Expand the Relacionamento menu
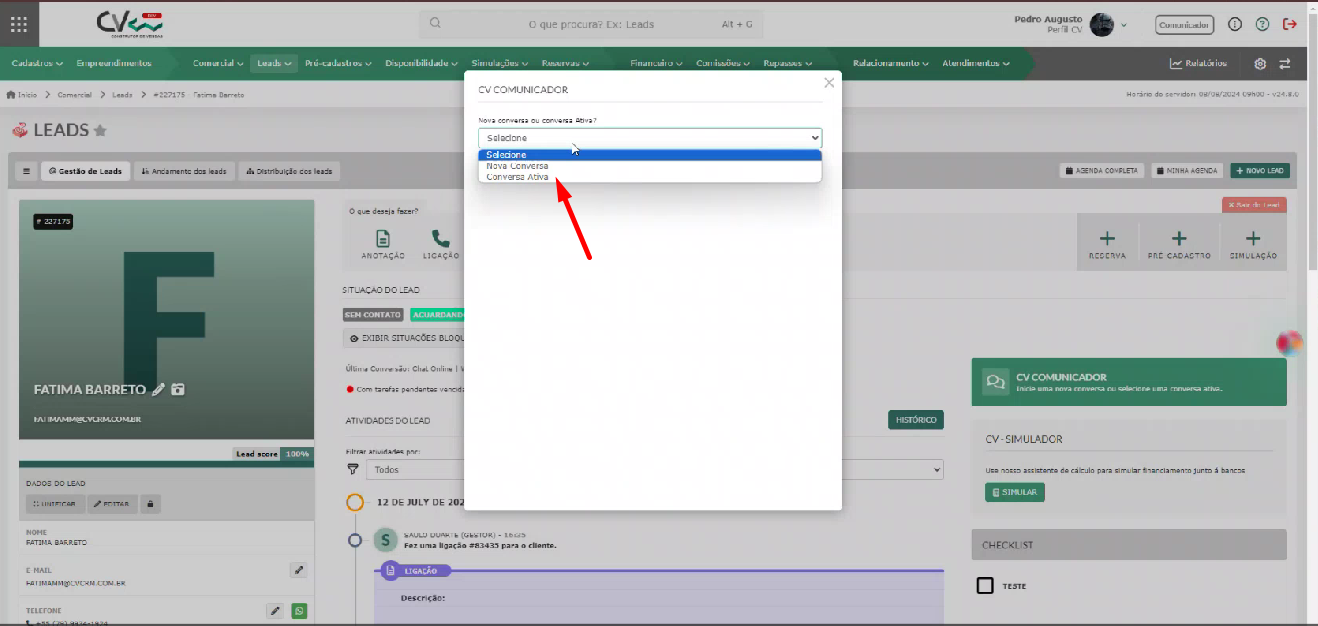1318x626 pixels. click(x=891, y=63)
